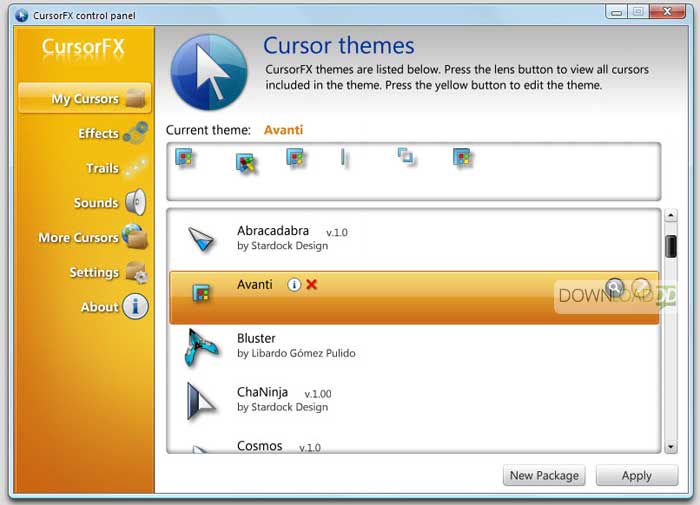Select the last Avanti preview cursor
The height and width of the screenshot is (505, 700).
[462, 157]
